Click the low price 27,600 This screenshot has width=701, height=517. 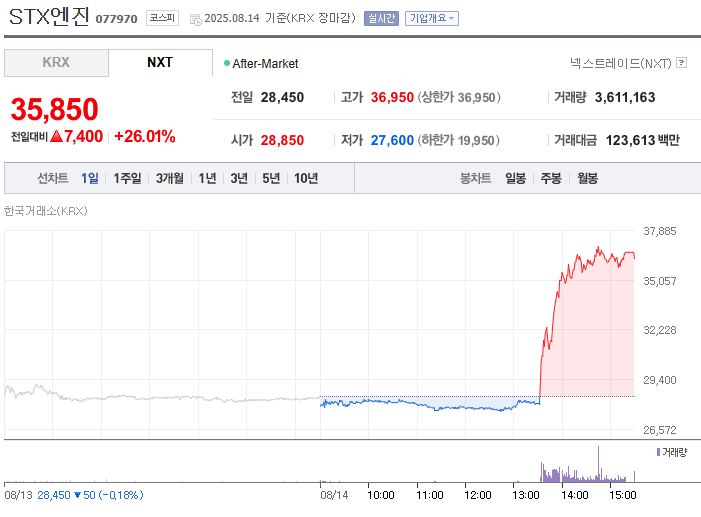(392, 140)
